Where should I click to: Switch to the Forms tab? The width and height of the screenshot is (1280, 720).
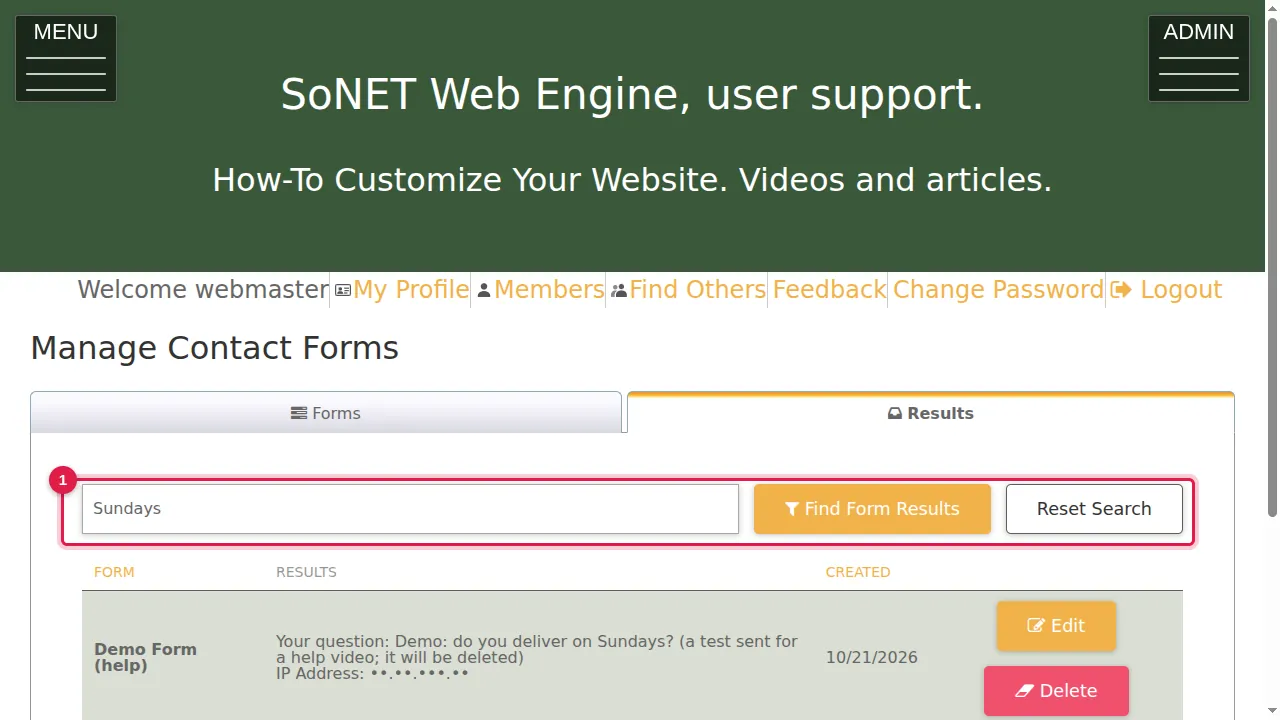tap(326, 413)
